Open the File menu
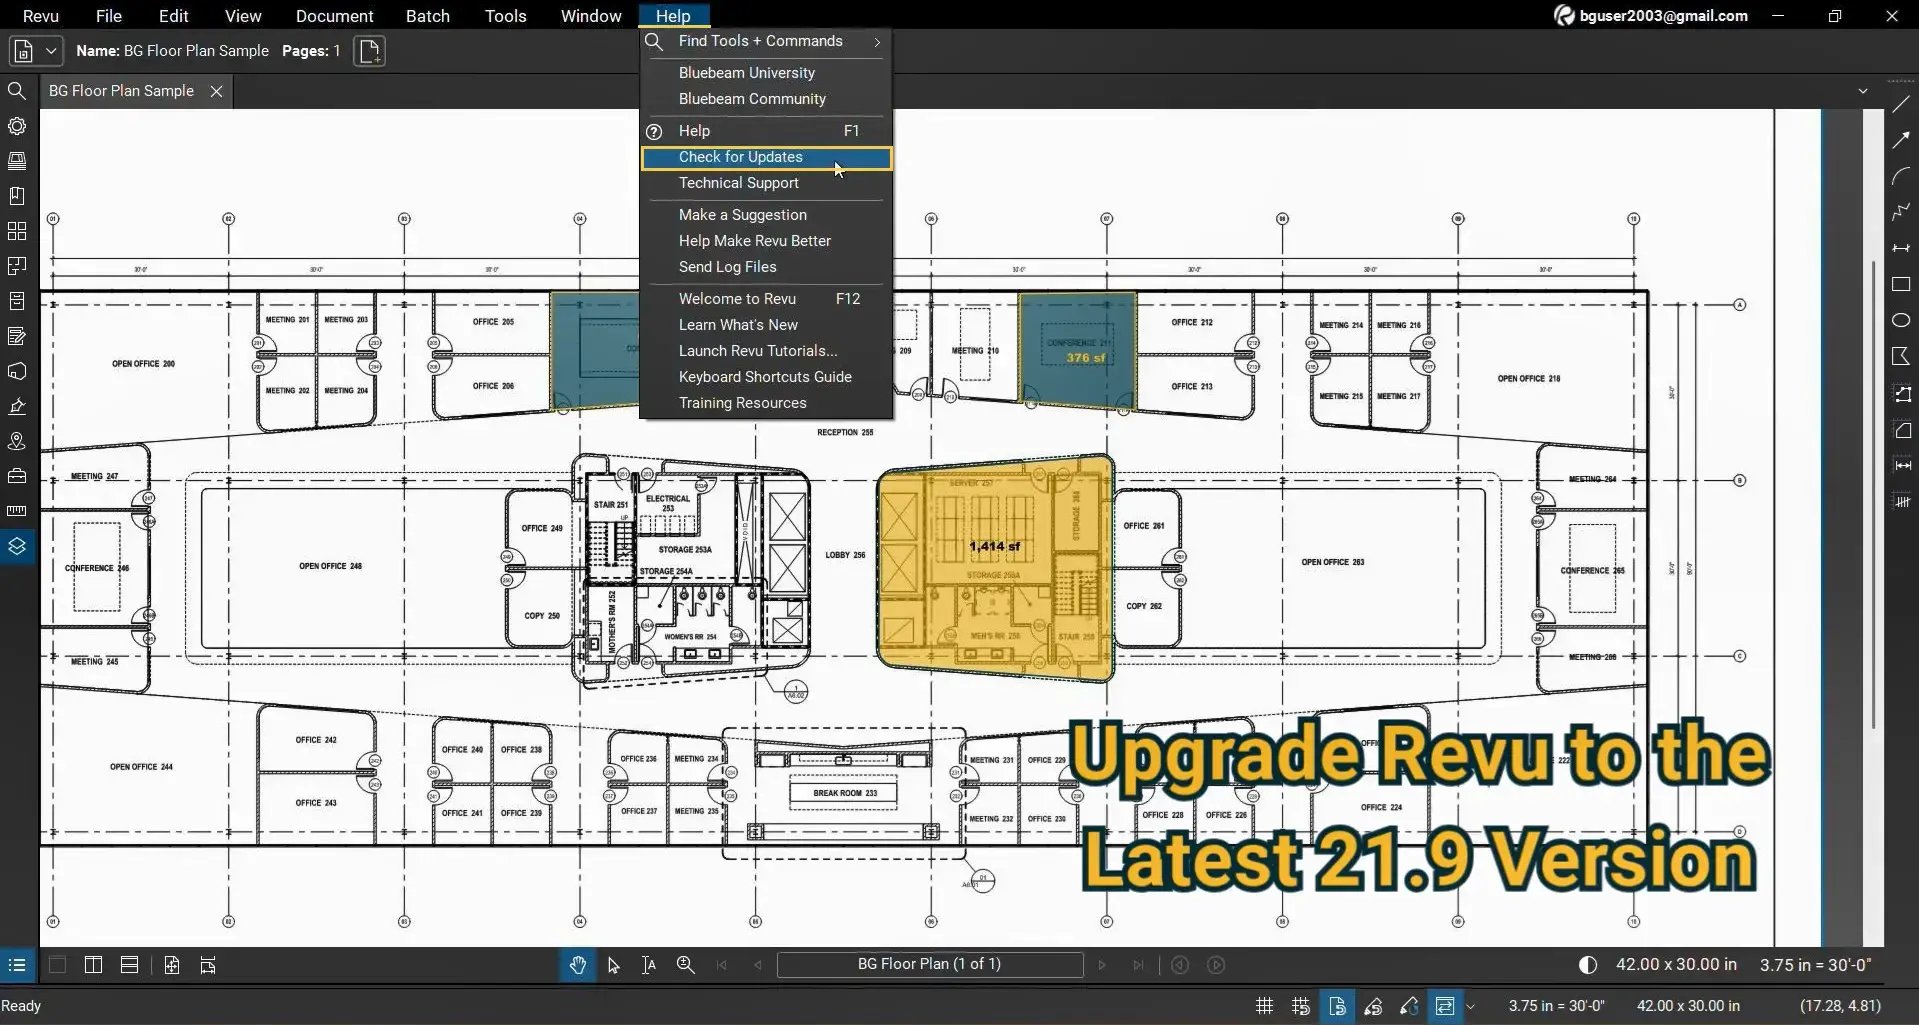Viewport: 1919px width, 1025px height. click(109, 16)
